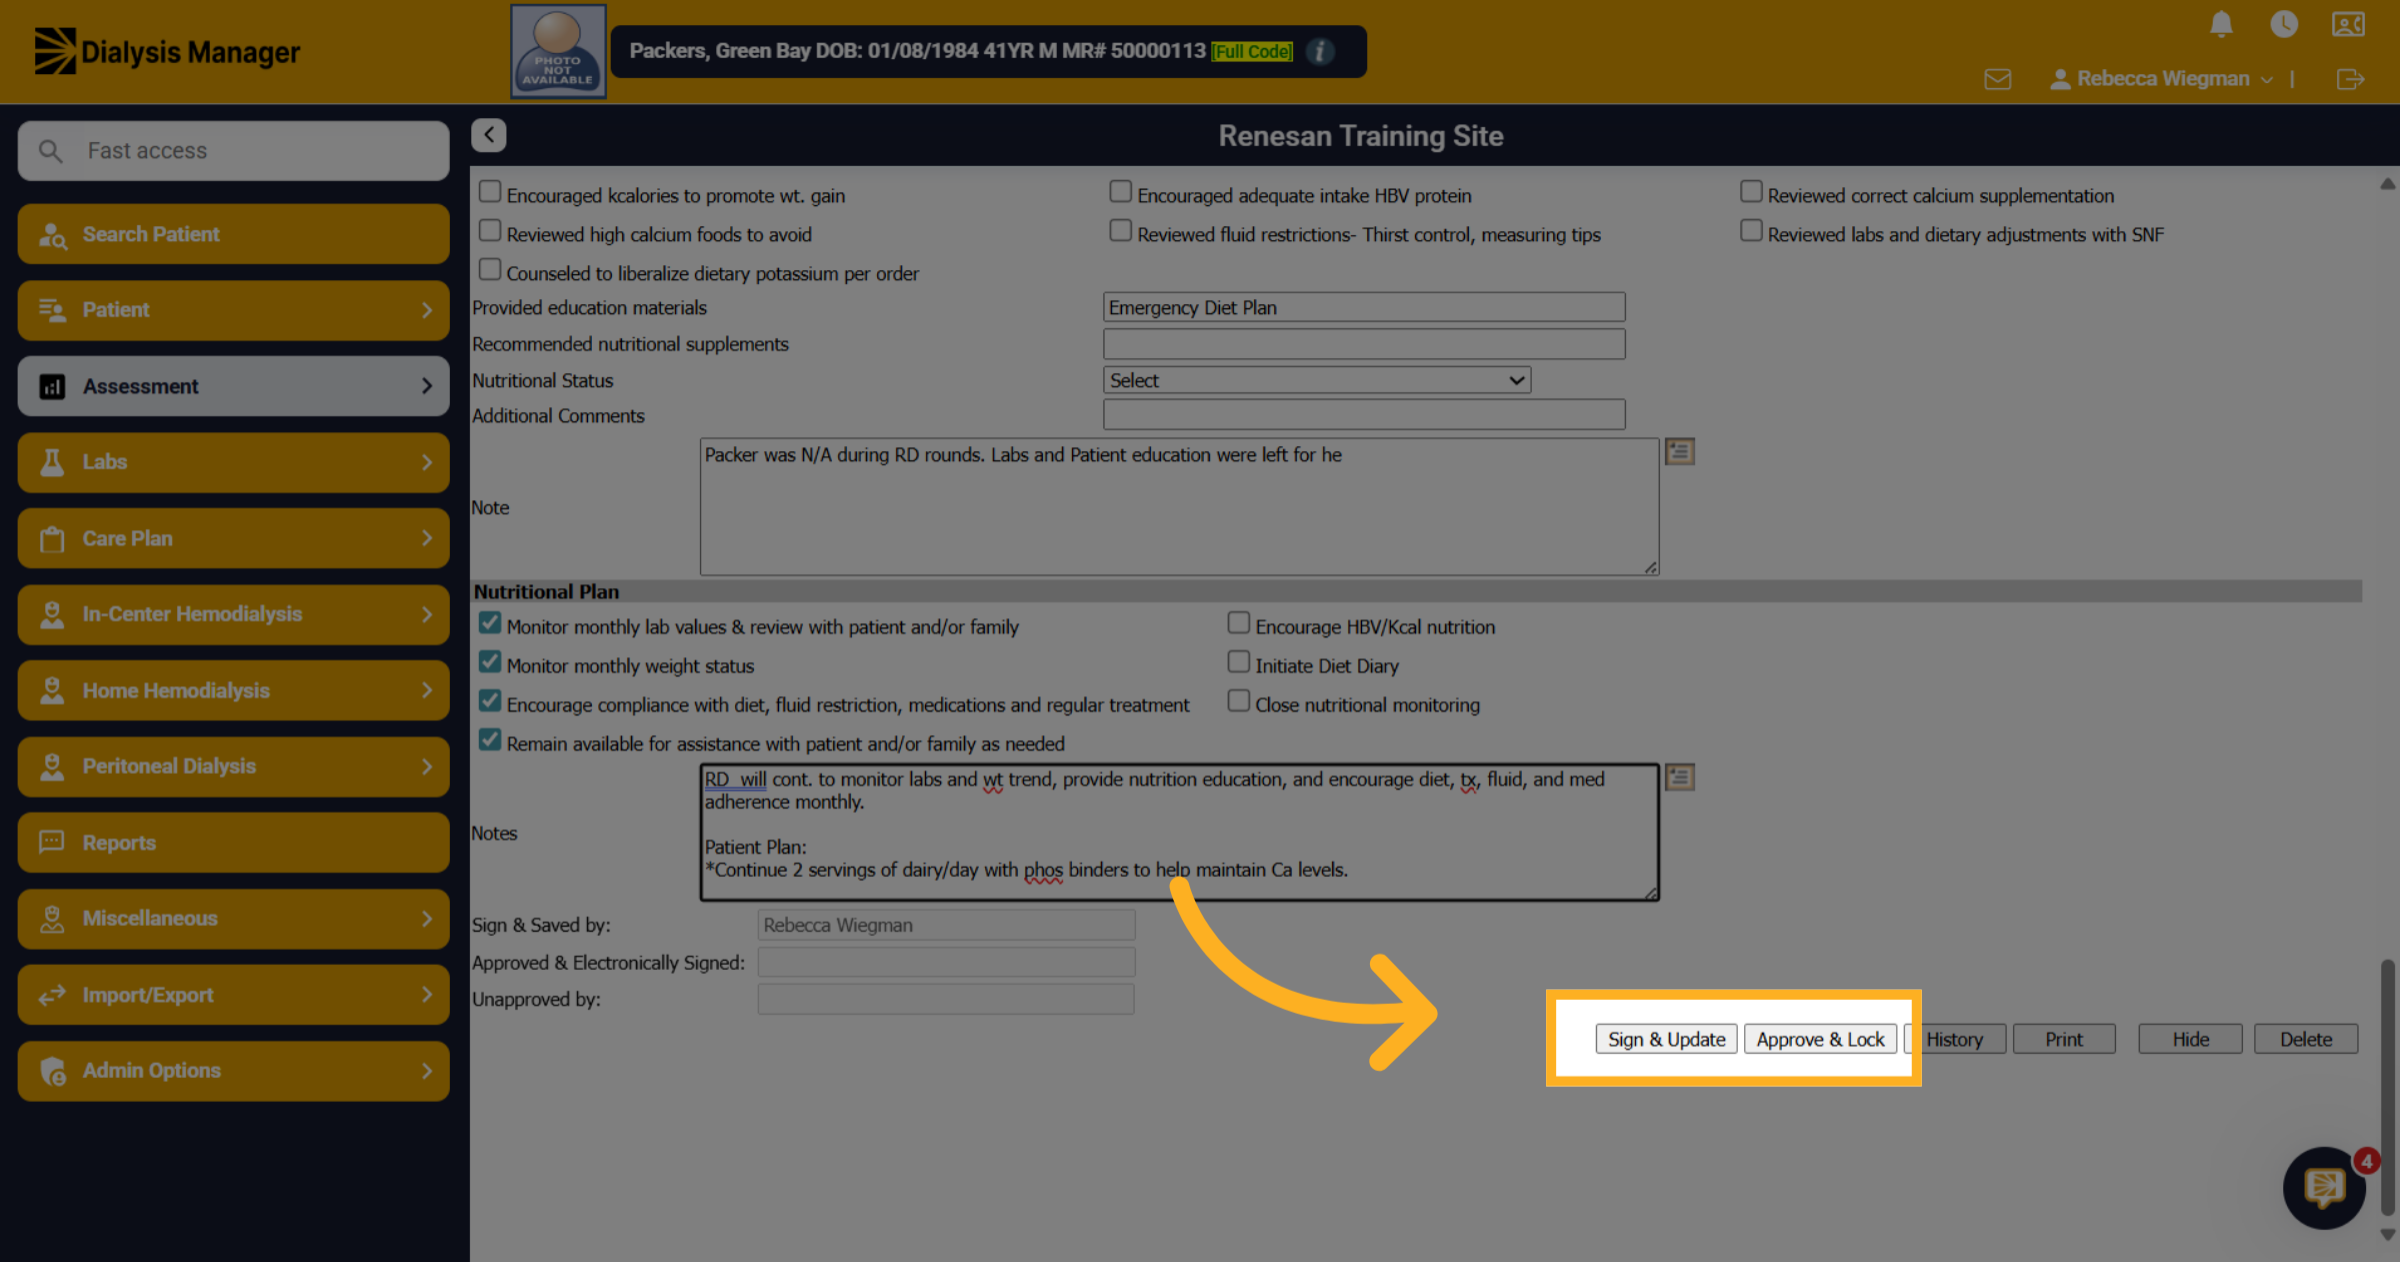Open the chat widget with 4 notifications
The image size is (2400, 1262).
2325,1187
